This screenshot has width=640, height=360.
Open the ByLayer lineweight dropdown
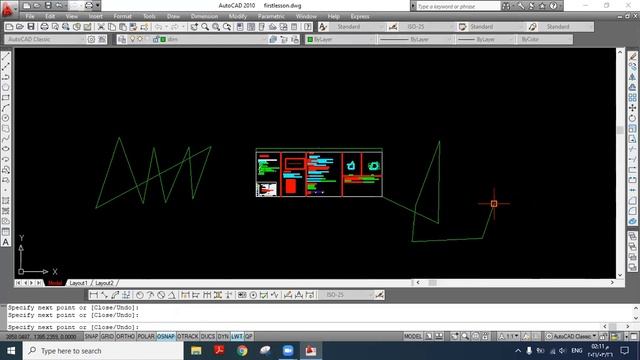(x=485, y=39)
